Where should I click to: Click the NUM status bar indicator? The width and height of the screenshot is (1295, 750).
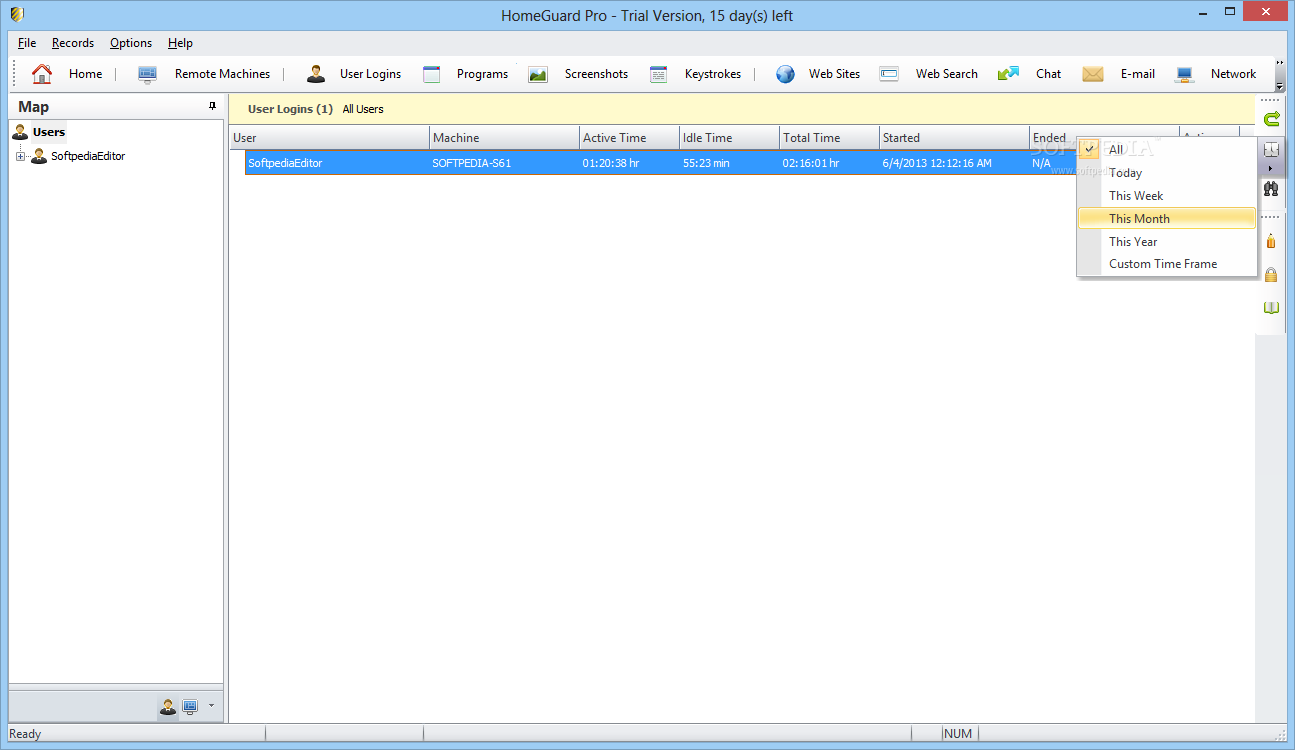(x=958, y=734)
